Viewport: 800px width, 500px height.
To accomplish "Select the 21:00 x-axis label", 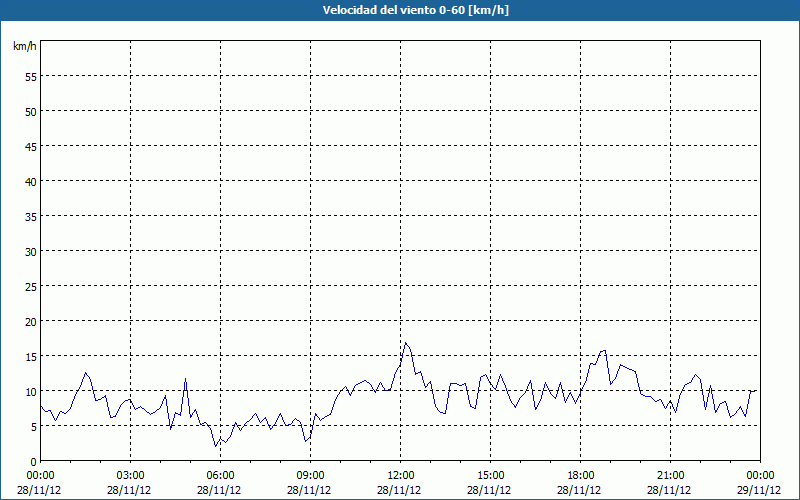I will point(670,476).
